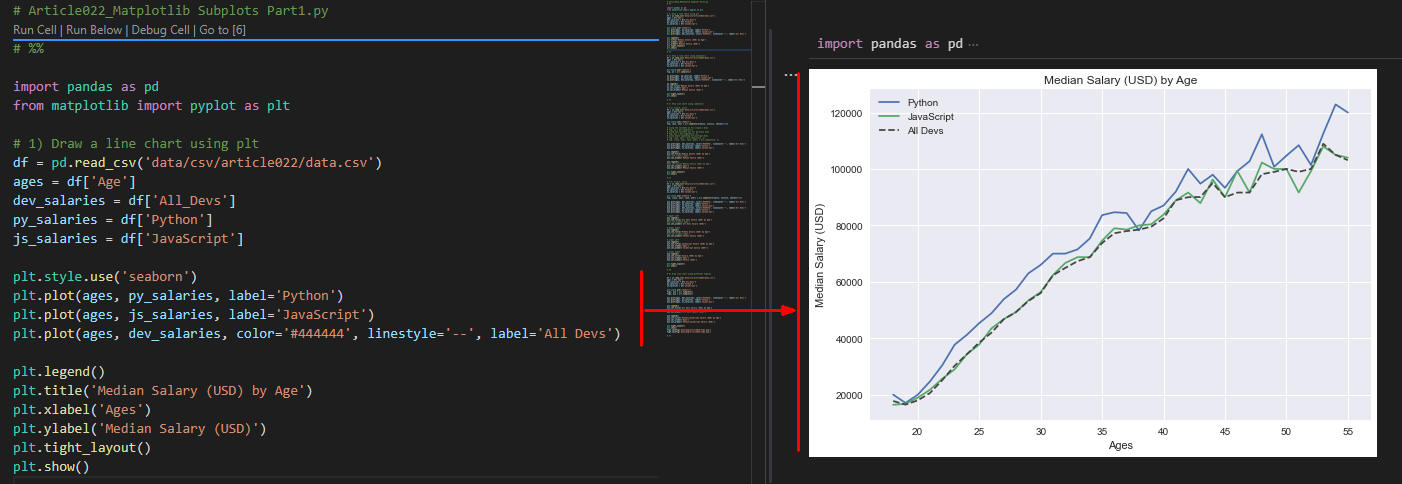This screenshot has width=1402, height=484.
Task: Click the editor minimap code preview
Action: [707, 170]
